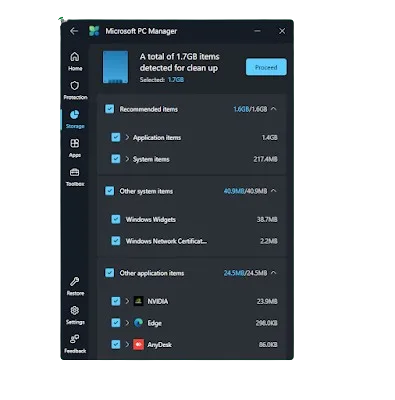Click the Home sidebar label
The height and width of the screenshot is (400, 395).
pyautogui.click(x=75, y=68)
